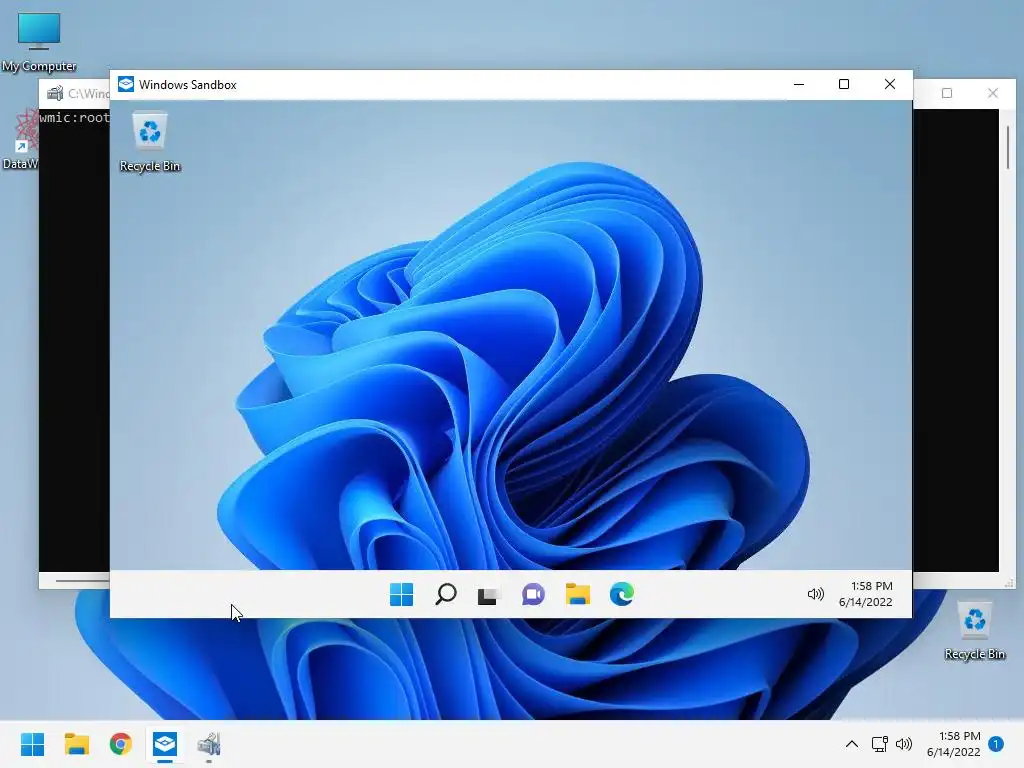Open clock 1:58 PM in Sandbox taskbar
Image resolution: width=1024 pixels, height=768 pixels.
pyautogui.click(x=866, y=594)
